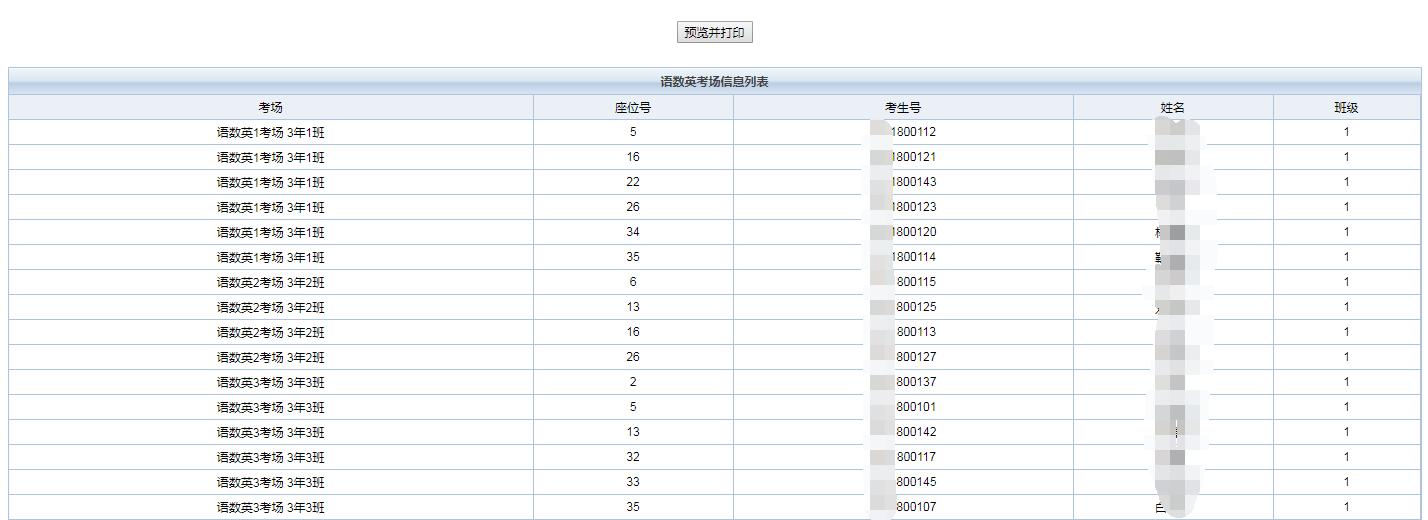Click 语数英3考场 3年3班 in the 800145 row

[x=271, y=482]
